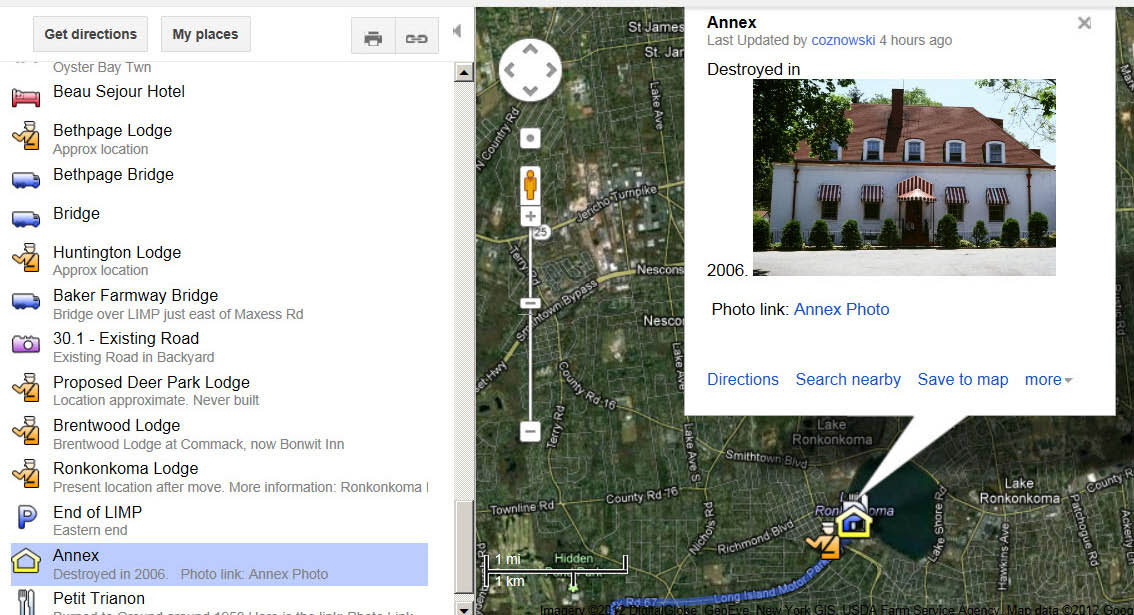1134x615 pixels.
Task: Select Ronkonkoma Lodge in the places list
Action: [x=219, y=477]
